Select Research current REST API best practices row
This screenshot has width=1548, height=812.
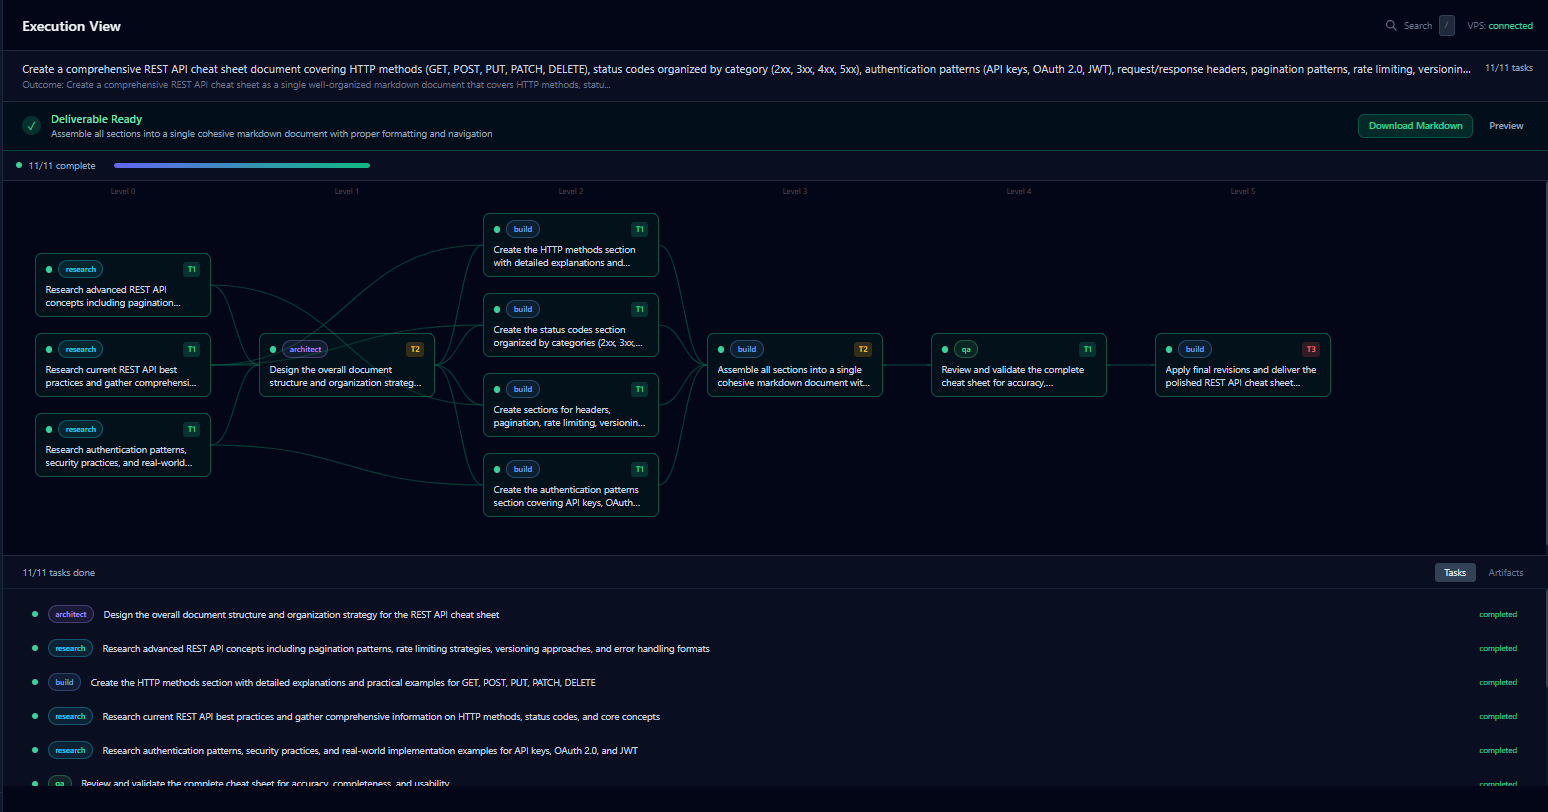pos(774,717)
